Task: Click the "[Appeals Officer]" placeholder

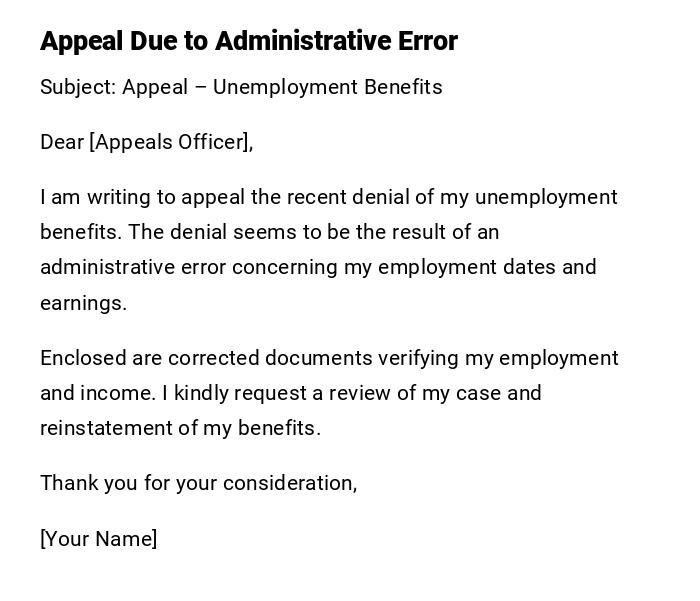Action: (x=170, y=142)
